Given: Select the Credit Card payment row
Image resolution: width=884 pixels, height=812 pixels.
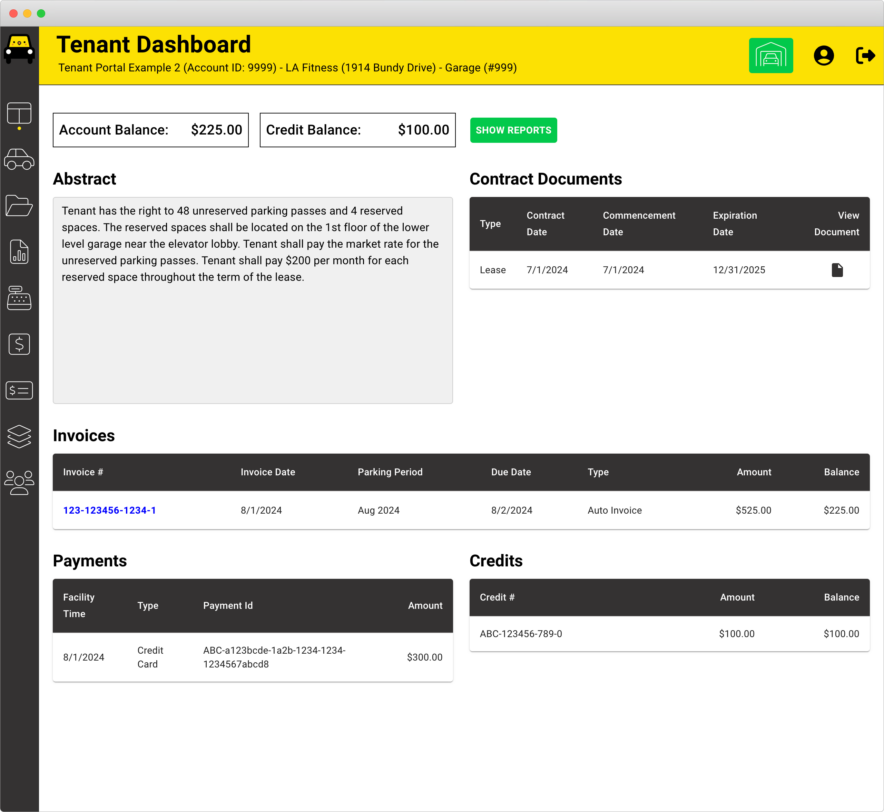Looking at the screenshot, I should click(x=252, y=657).
